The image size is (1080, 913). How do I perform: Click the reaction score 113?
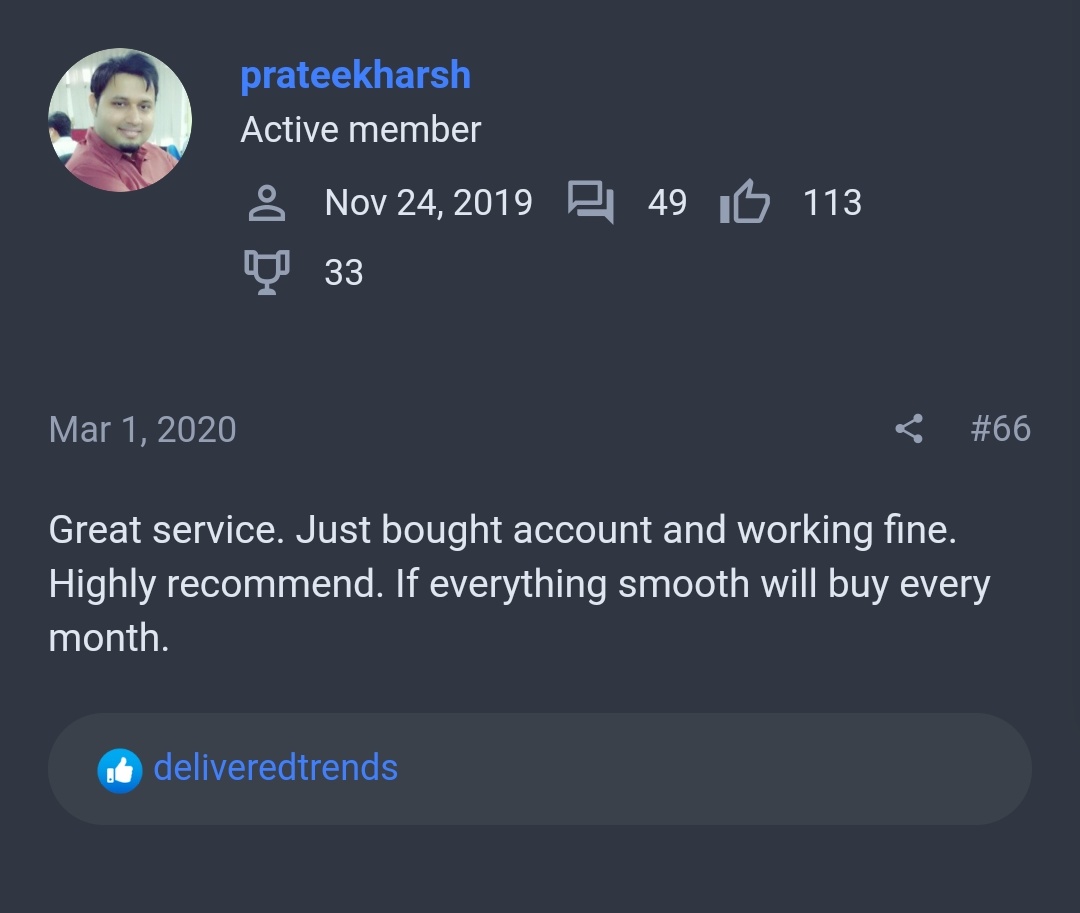point(832,203)
